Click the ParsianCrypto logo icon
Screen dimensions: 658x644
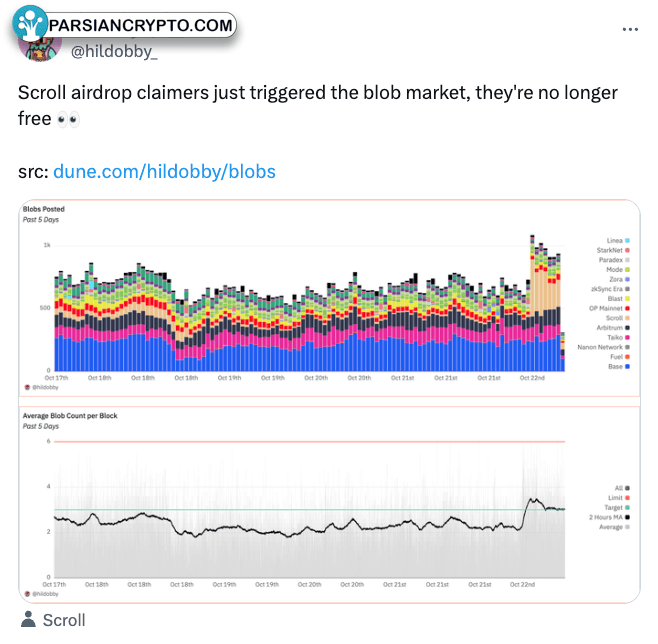[x=29, y=23]
